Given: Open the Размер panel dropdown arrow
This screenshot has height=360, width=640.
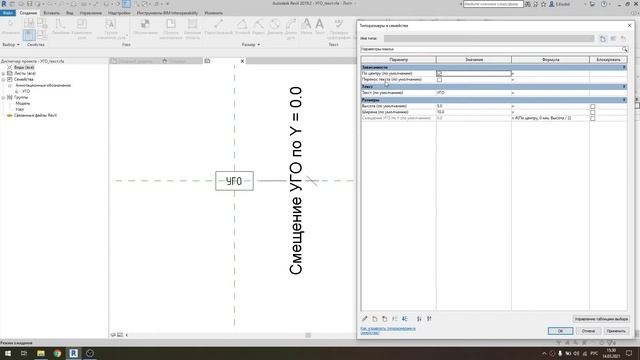Looking at the screenshot, I should [258, 44].
